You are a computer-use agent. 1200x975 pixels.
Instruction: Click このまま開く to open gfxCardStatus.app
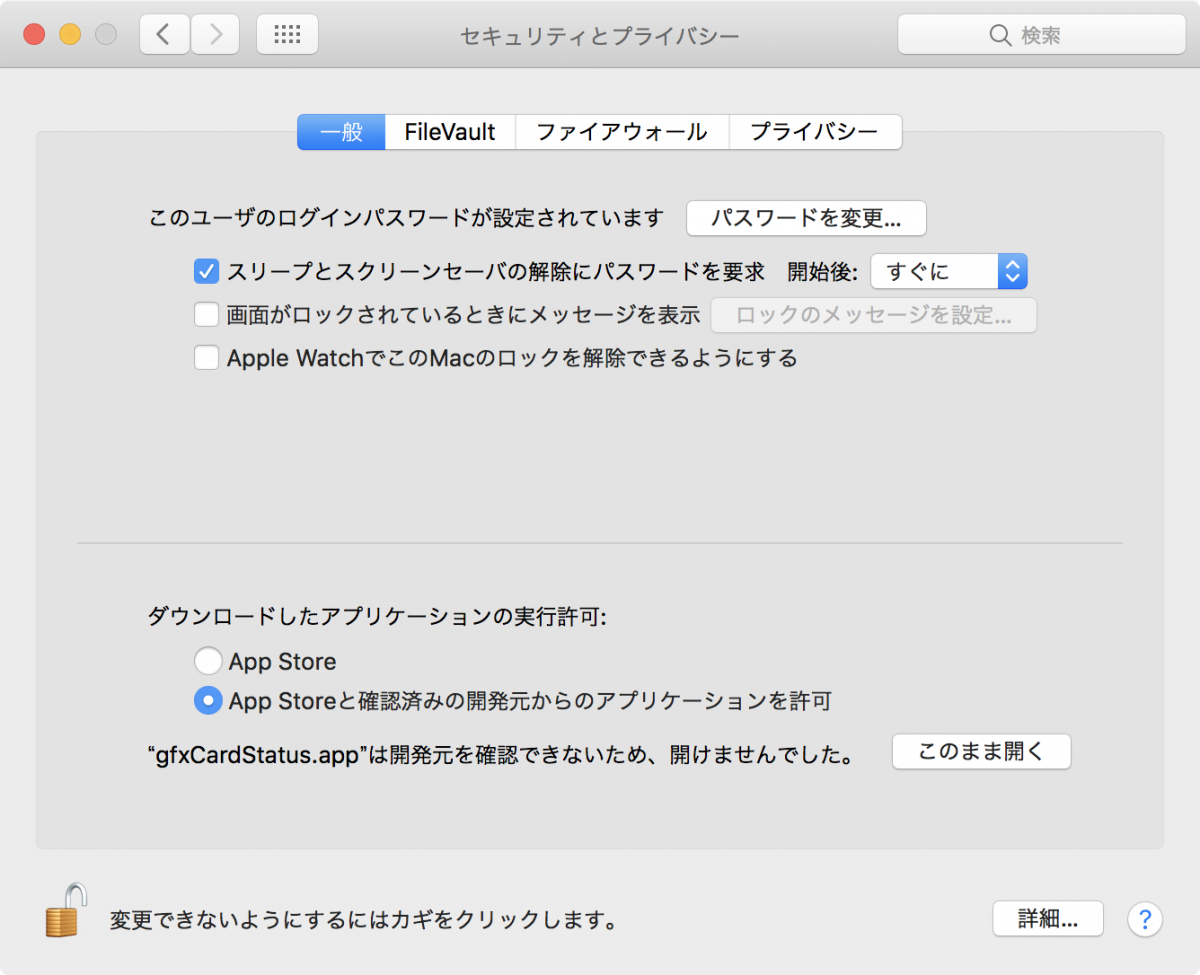pyautogui.click(x=981, y=751)
